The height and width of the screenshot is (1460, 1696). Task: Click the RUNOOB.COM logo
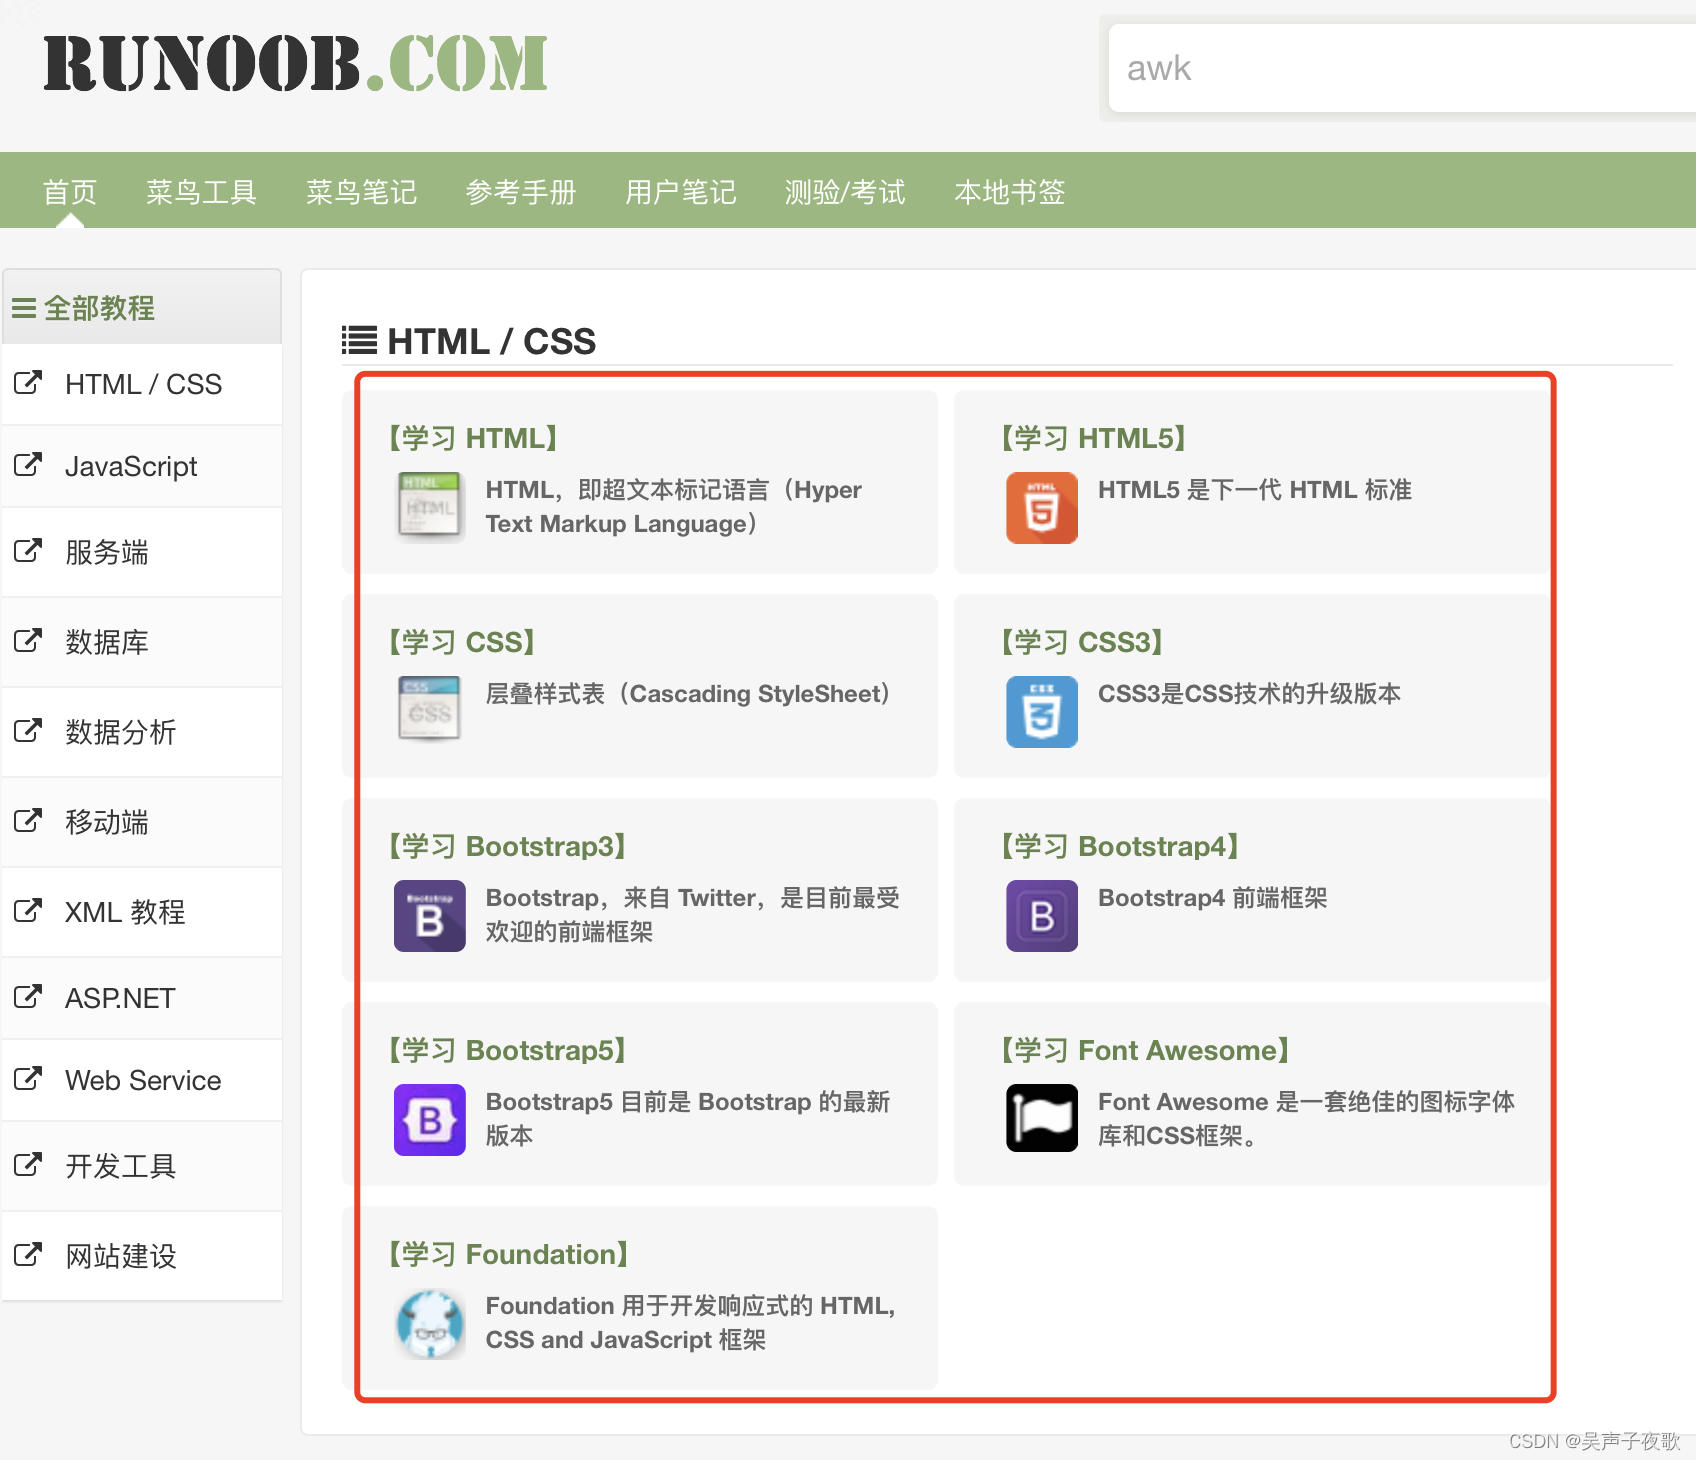point(296,64)
